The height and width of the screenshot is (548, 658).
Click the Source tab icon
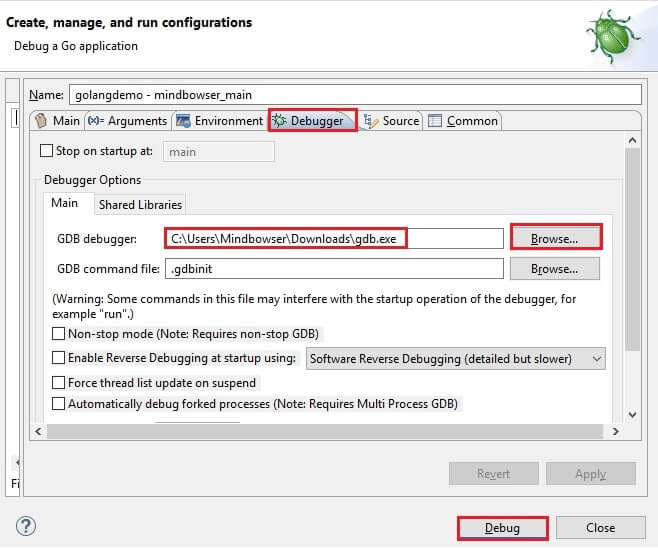click(370, 121)
